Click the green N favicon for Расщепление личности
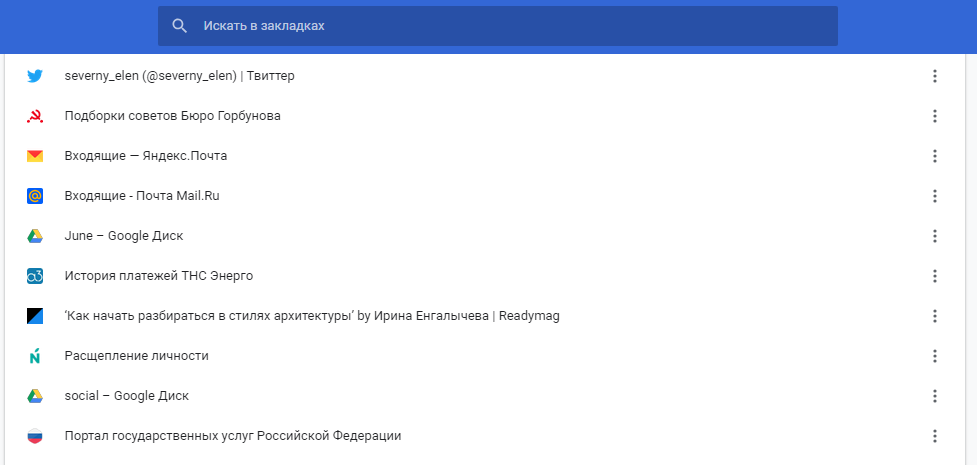The height and width of the screenshot is (465, 977). [35, 356]
